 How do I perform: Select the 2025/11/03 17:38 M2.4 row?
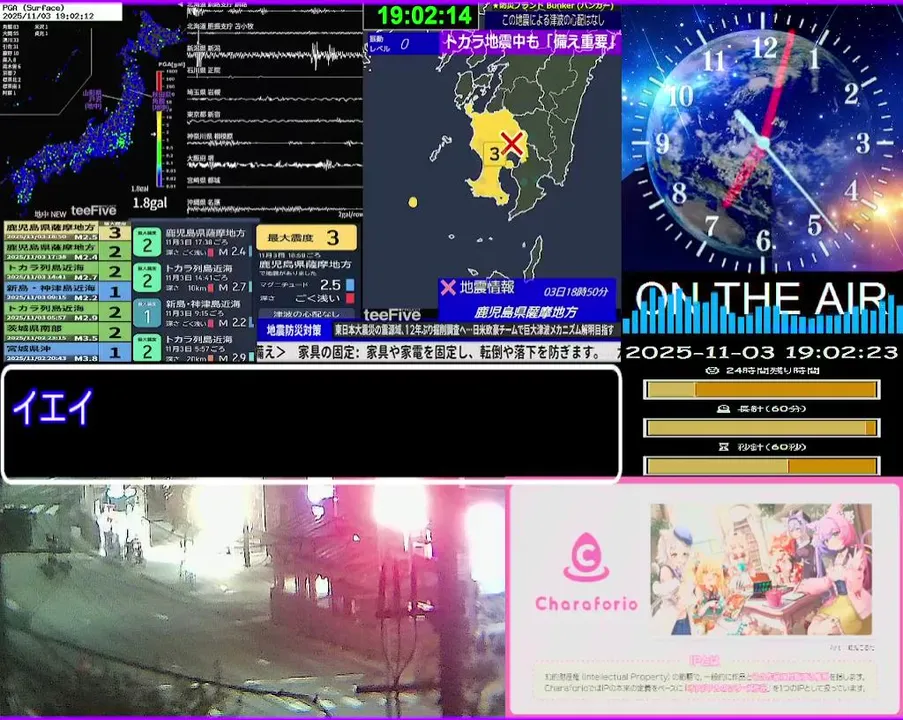(67, 251)
